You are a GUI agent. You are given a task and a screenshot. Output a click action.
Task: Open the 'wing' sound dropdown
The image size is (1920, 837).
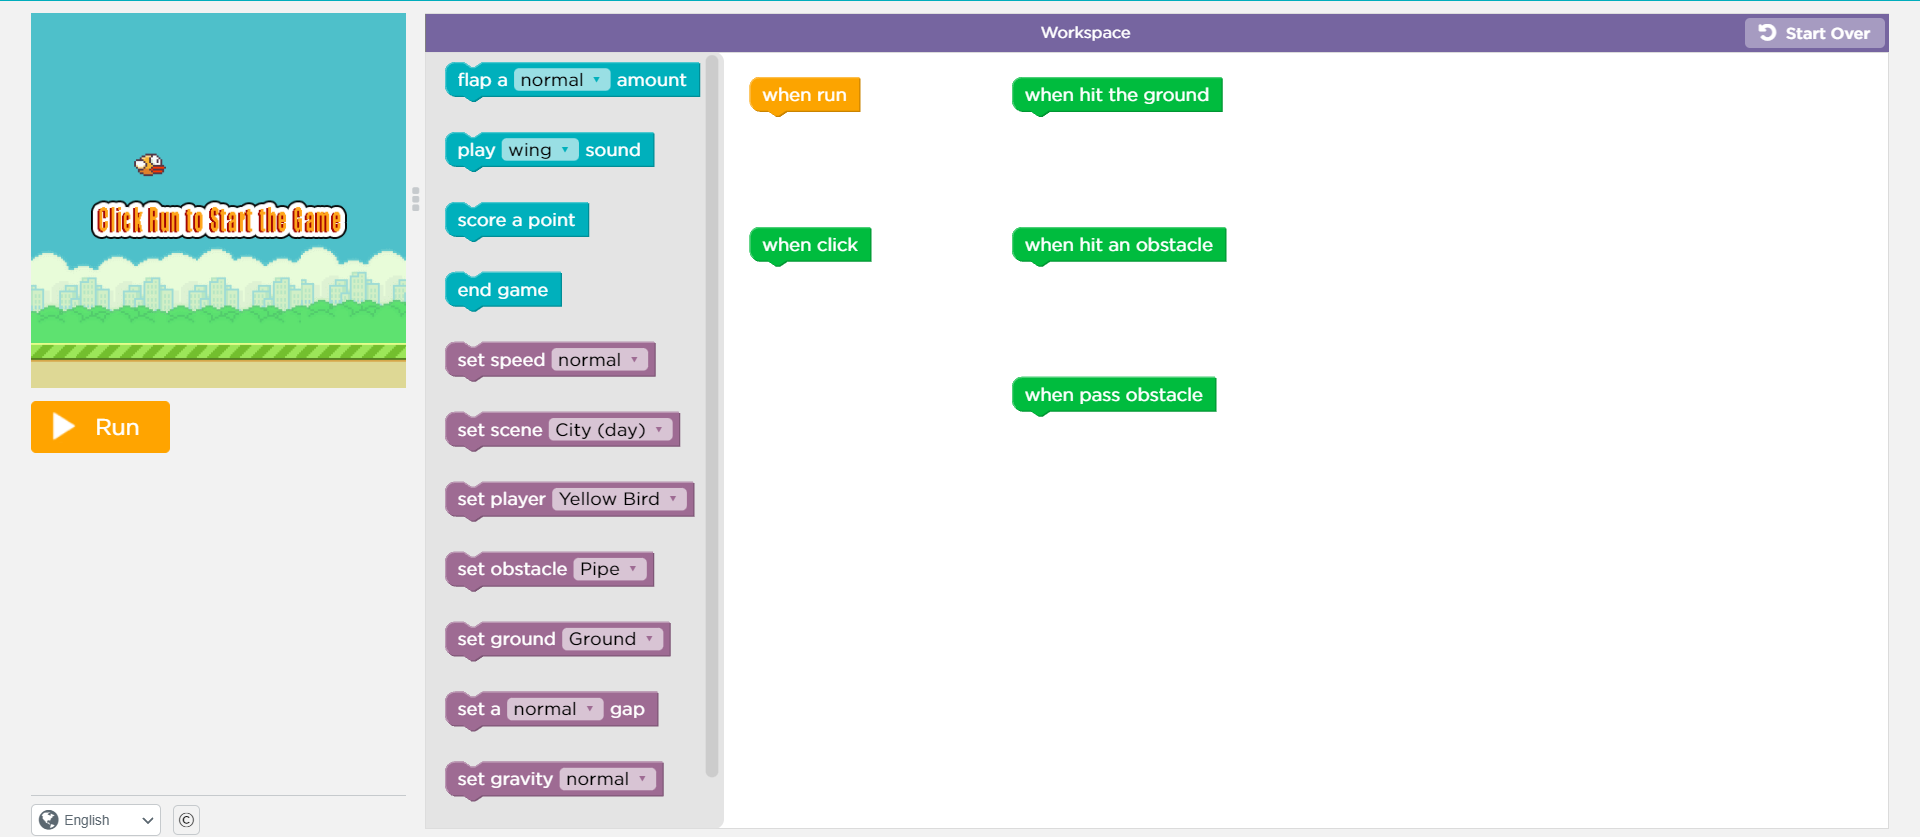(539, 150)
